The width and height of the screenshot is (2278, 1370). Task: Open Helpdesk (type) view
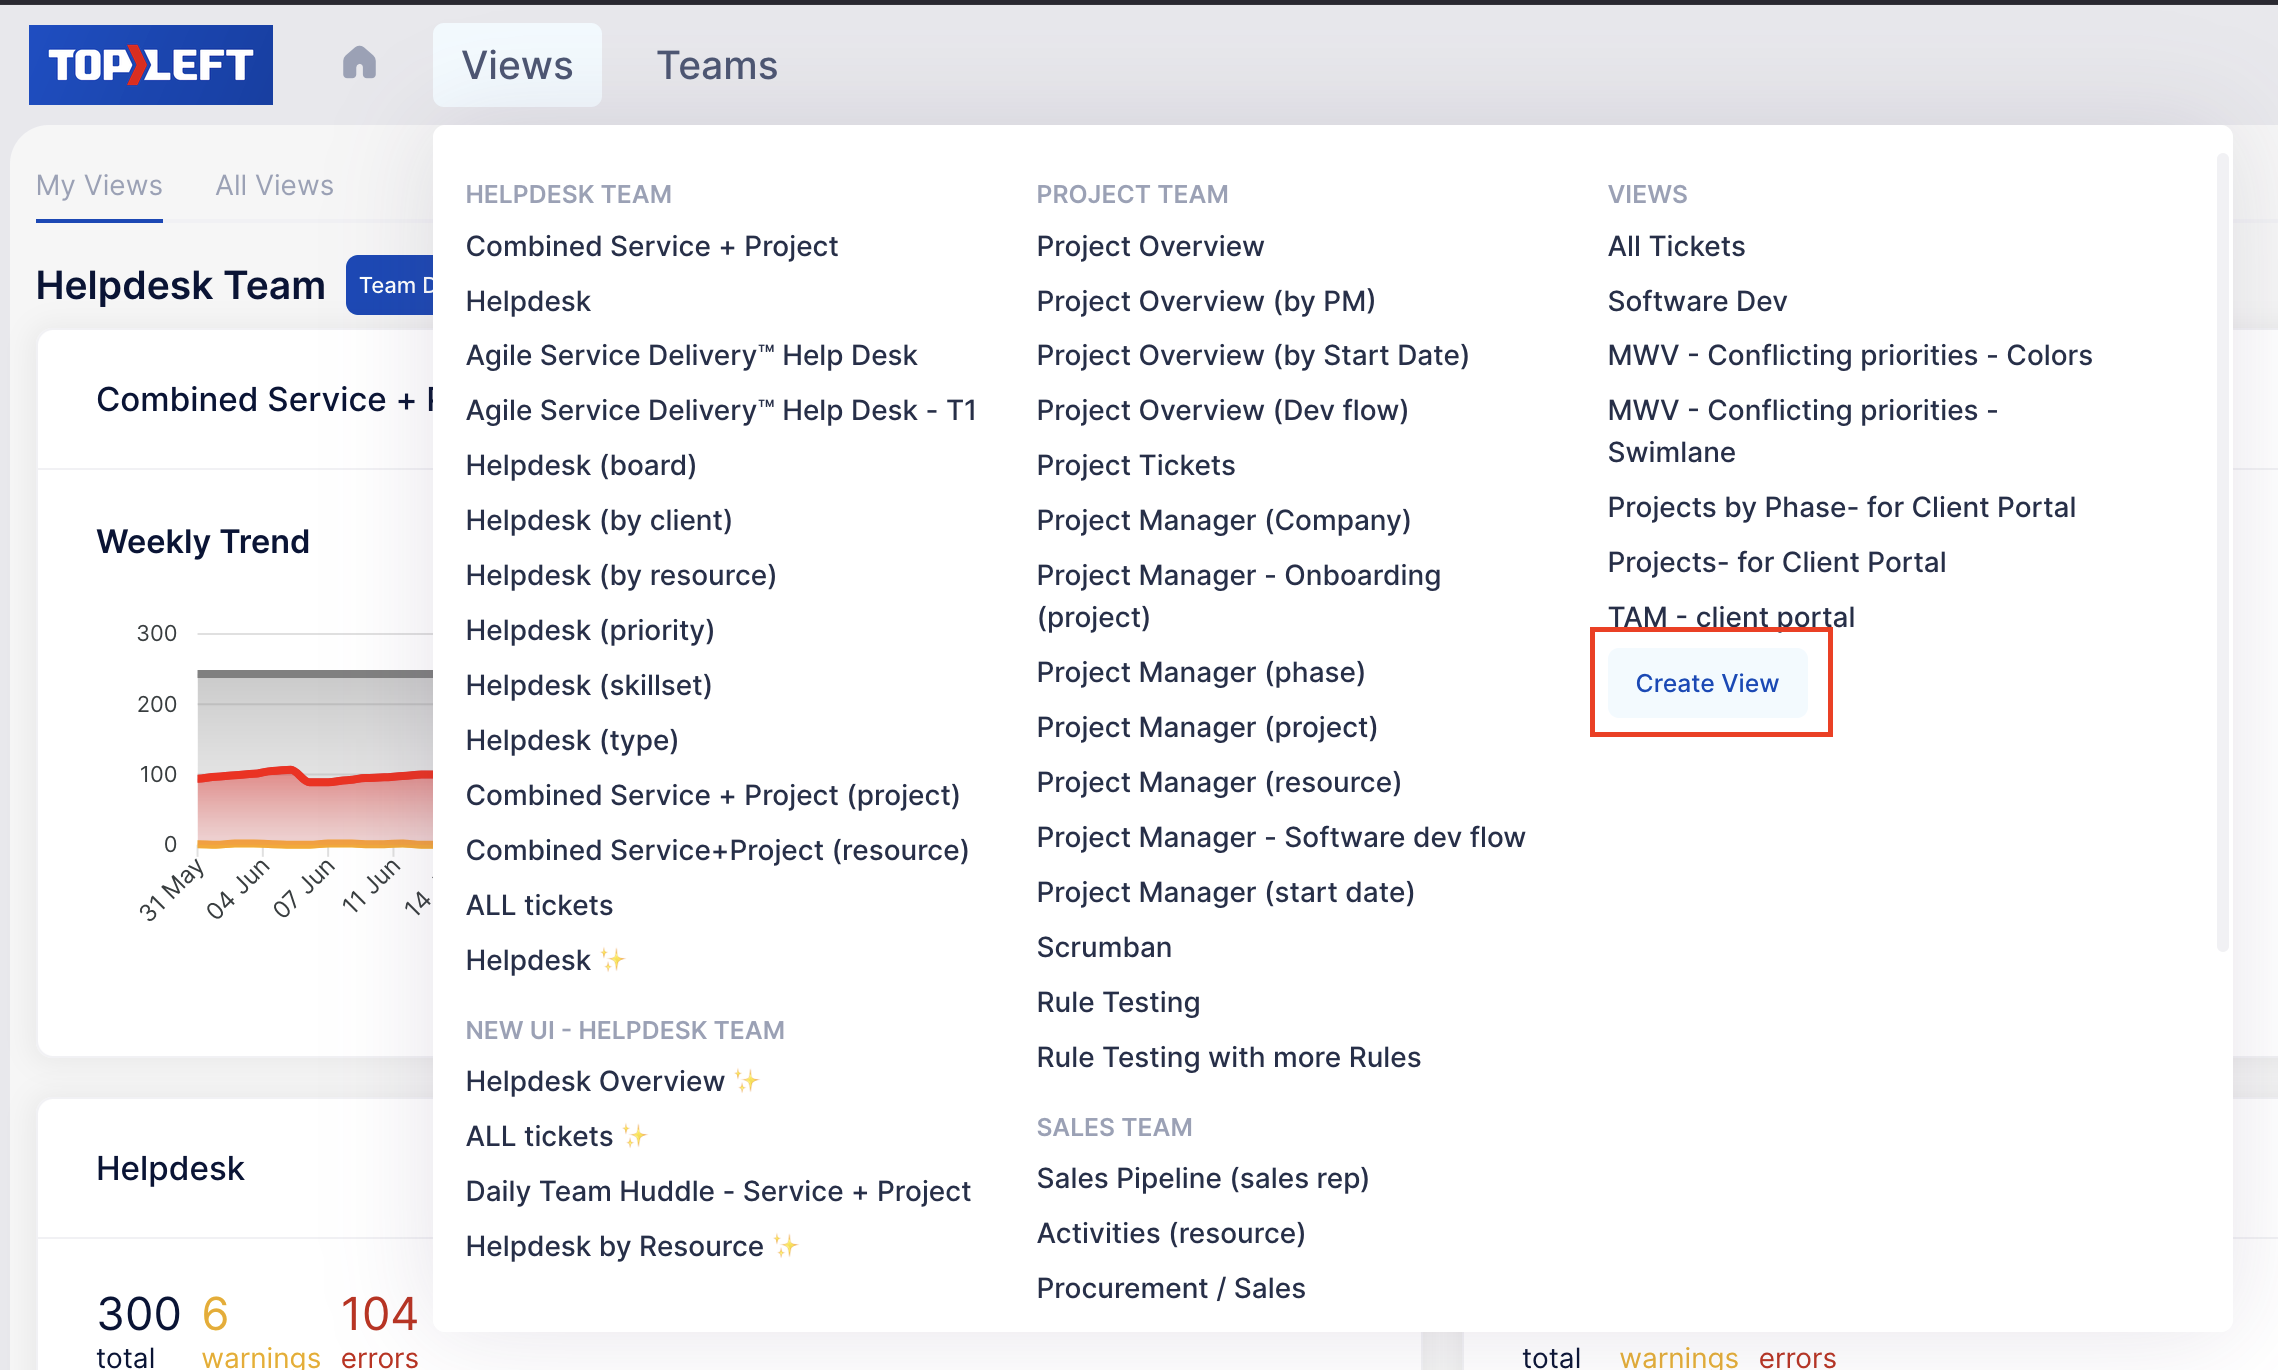[x=572, y=740]
